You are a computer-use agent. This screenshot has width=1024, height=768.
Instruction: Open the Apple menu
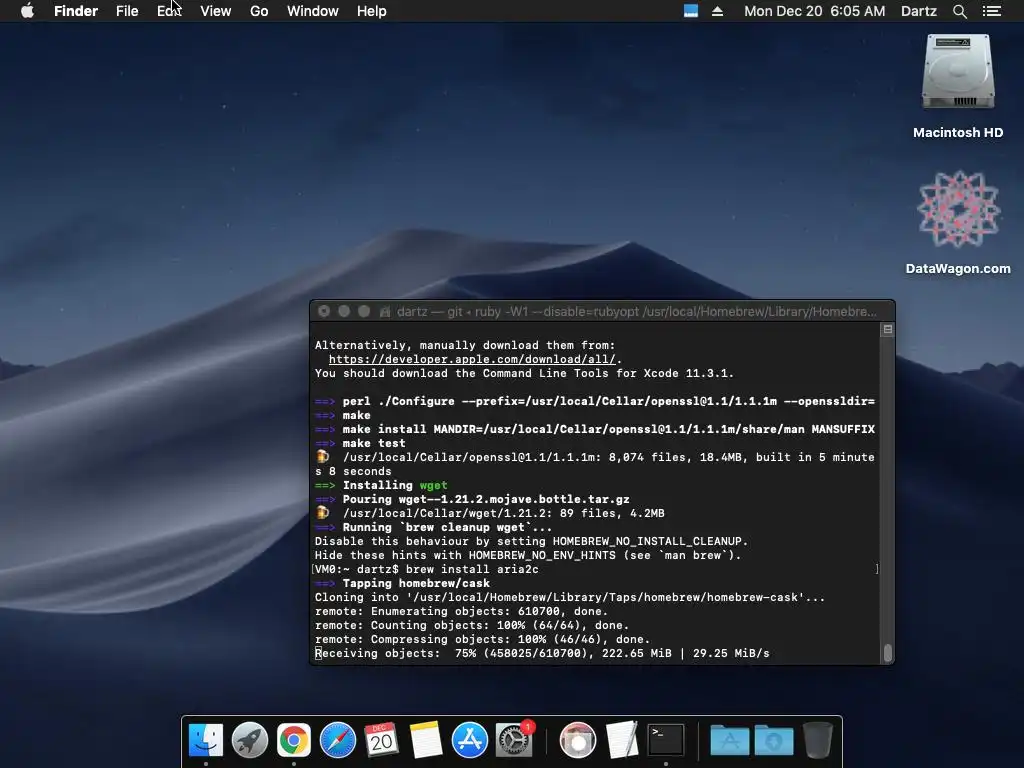27,11
